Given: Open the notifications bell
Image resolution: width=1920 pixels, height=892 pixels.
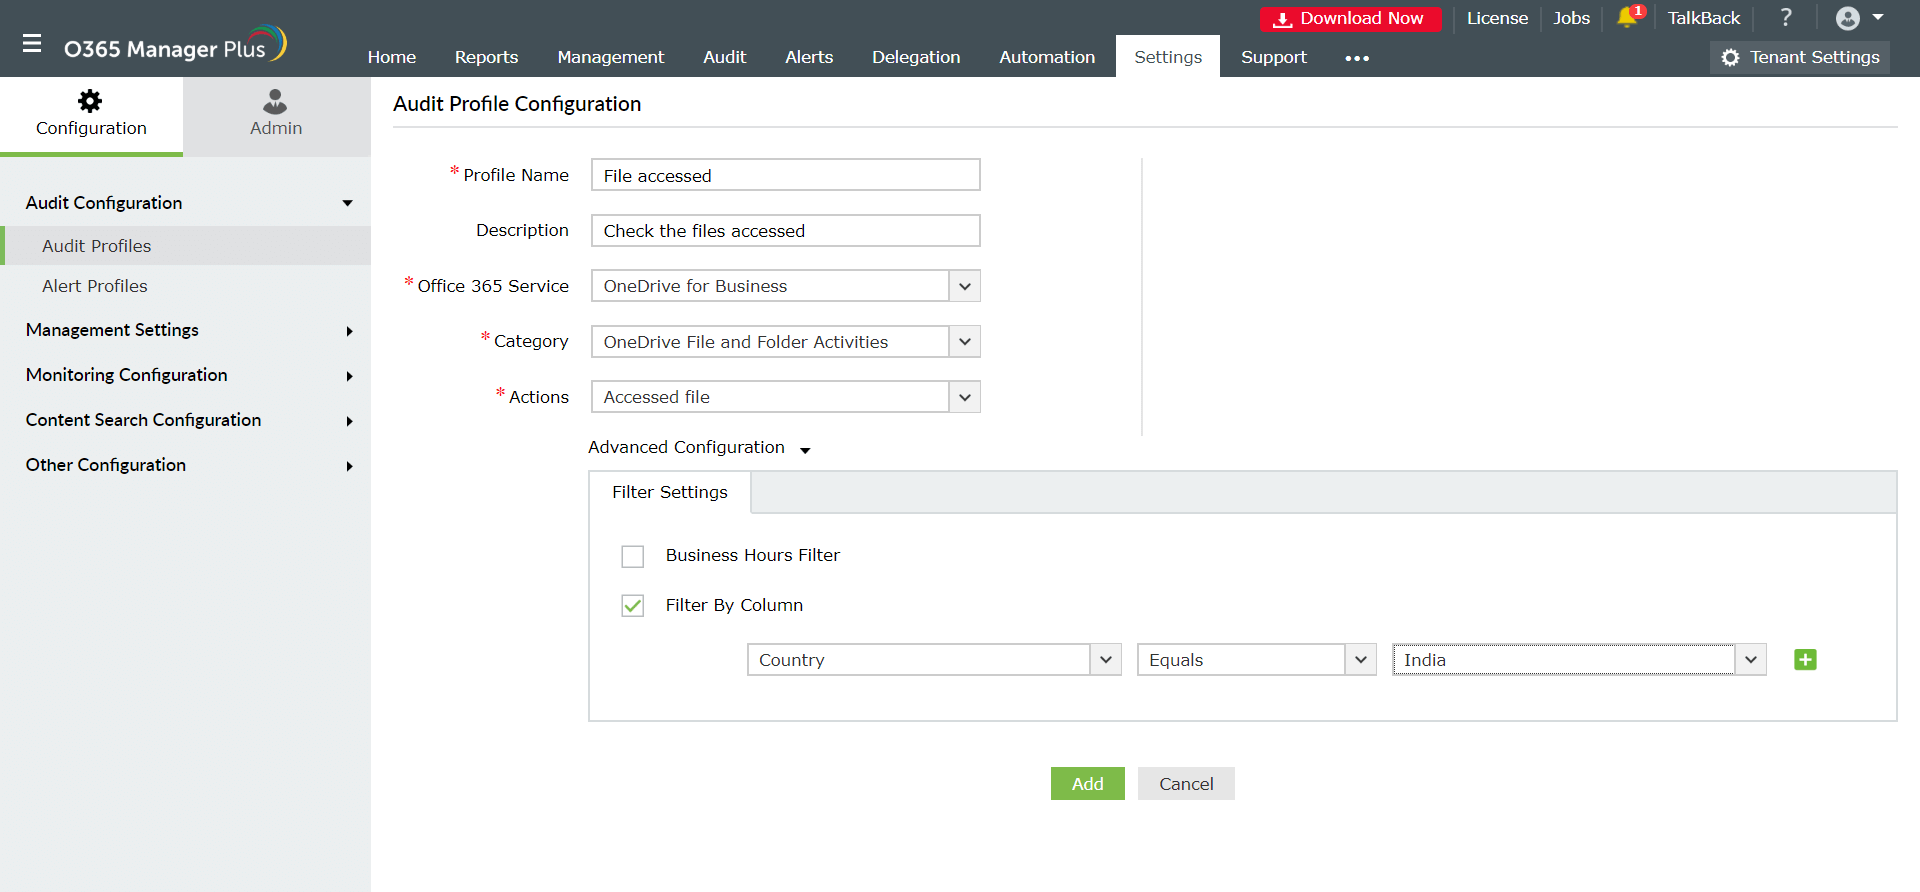Looking at the screenshot, I should click(1628, 17).
